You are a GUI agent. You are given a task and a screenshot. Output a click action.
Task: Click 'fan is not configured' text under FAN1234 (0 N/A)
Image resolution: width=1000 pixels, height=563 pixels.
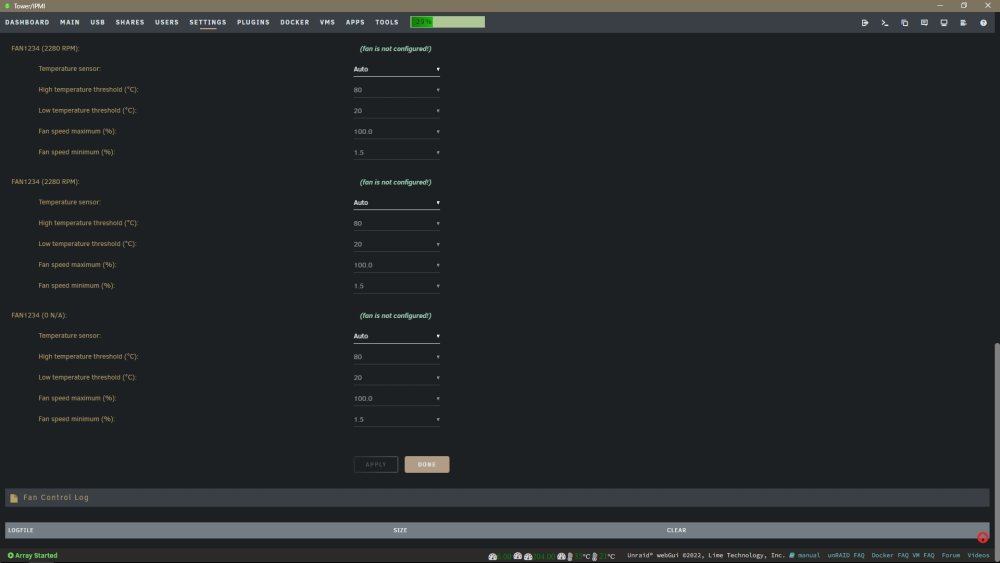[395, 316]
